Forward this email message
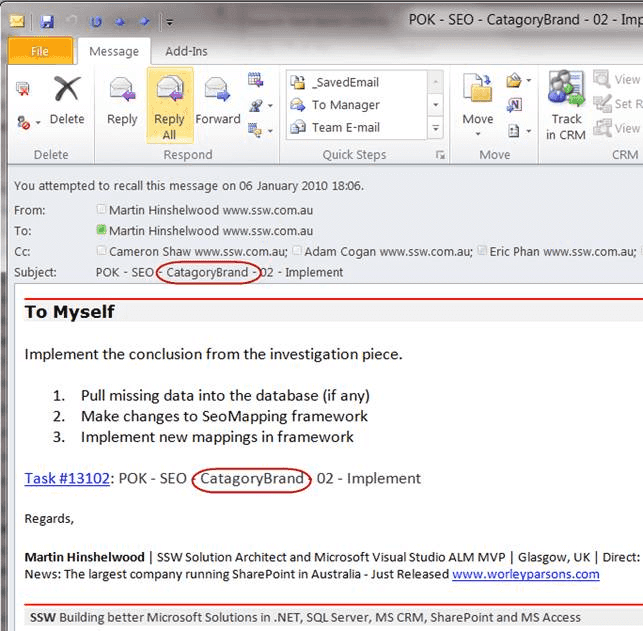This screenshot has width=643, height=631. (218, 100)
